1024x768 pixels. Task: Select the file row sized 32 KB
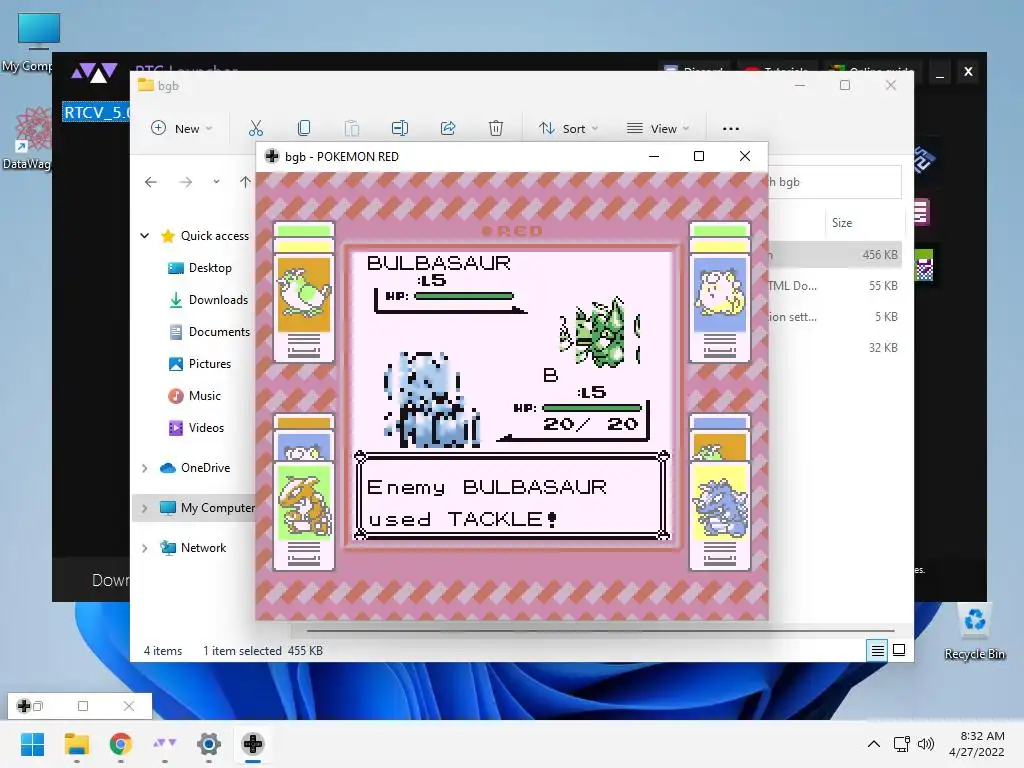click(835, 347)
